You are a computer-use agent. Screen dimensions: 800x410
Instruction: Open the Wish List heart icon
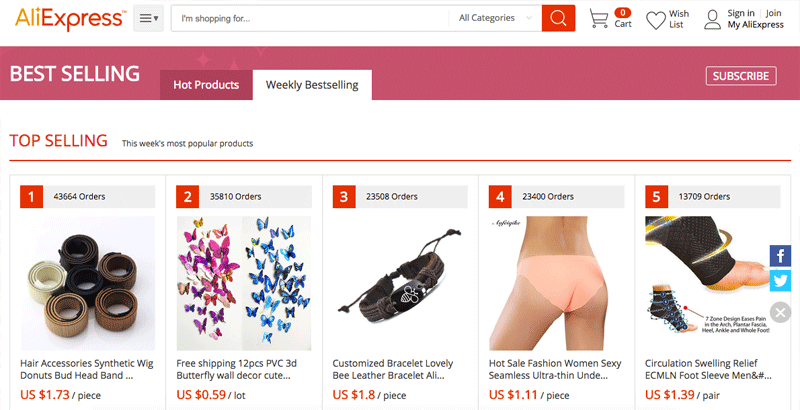[656, 20]
